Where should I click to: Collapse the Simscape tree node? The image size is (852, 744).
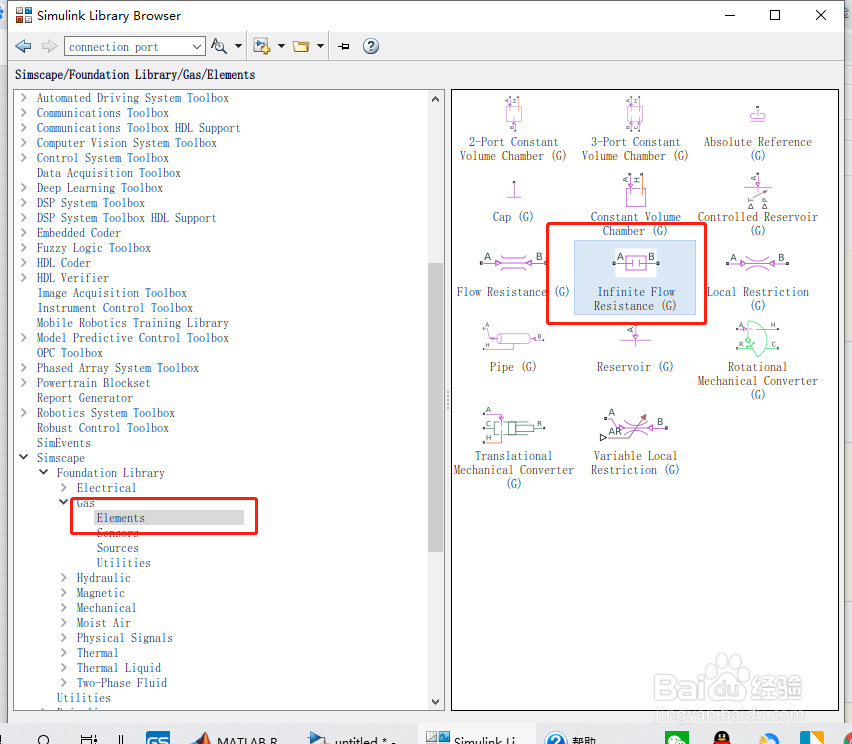24,458
